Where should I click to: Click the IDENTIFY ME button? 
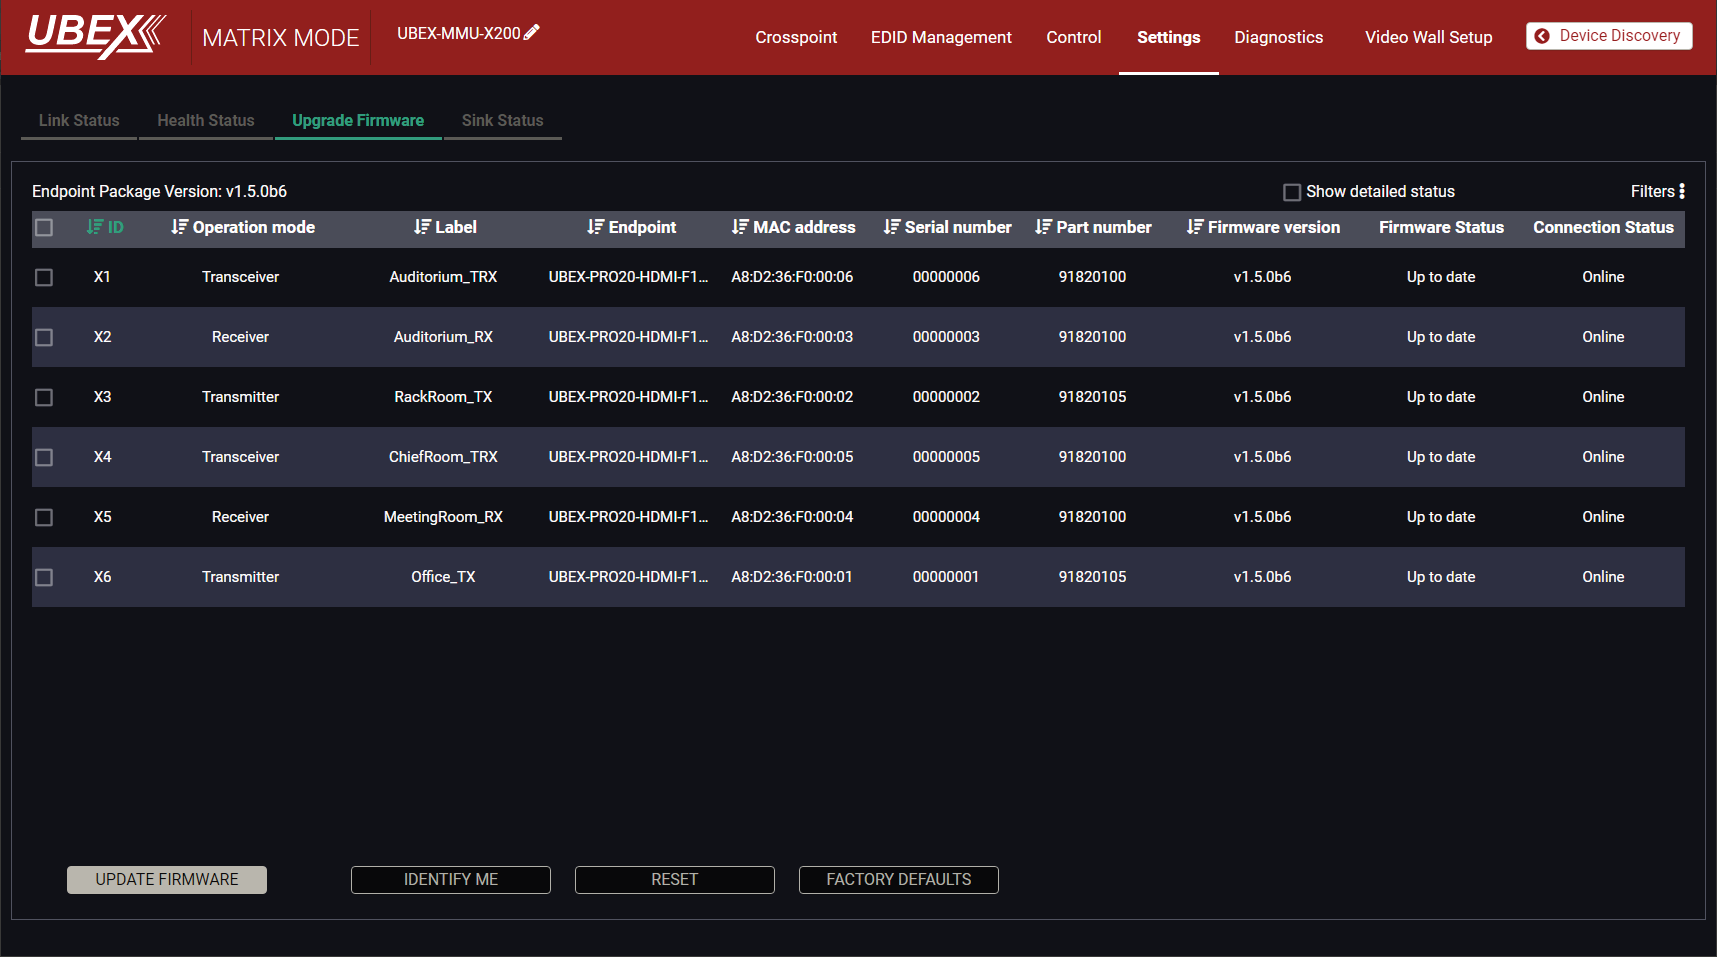click(451, 880)
